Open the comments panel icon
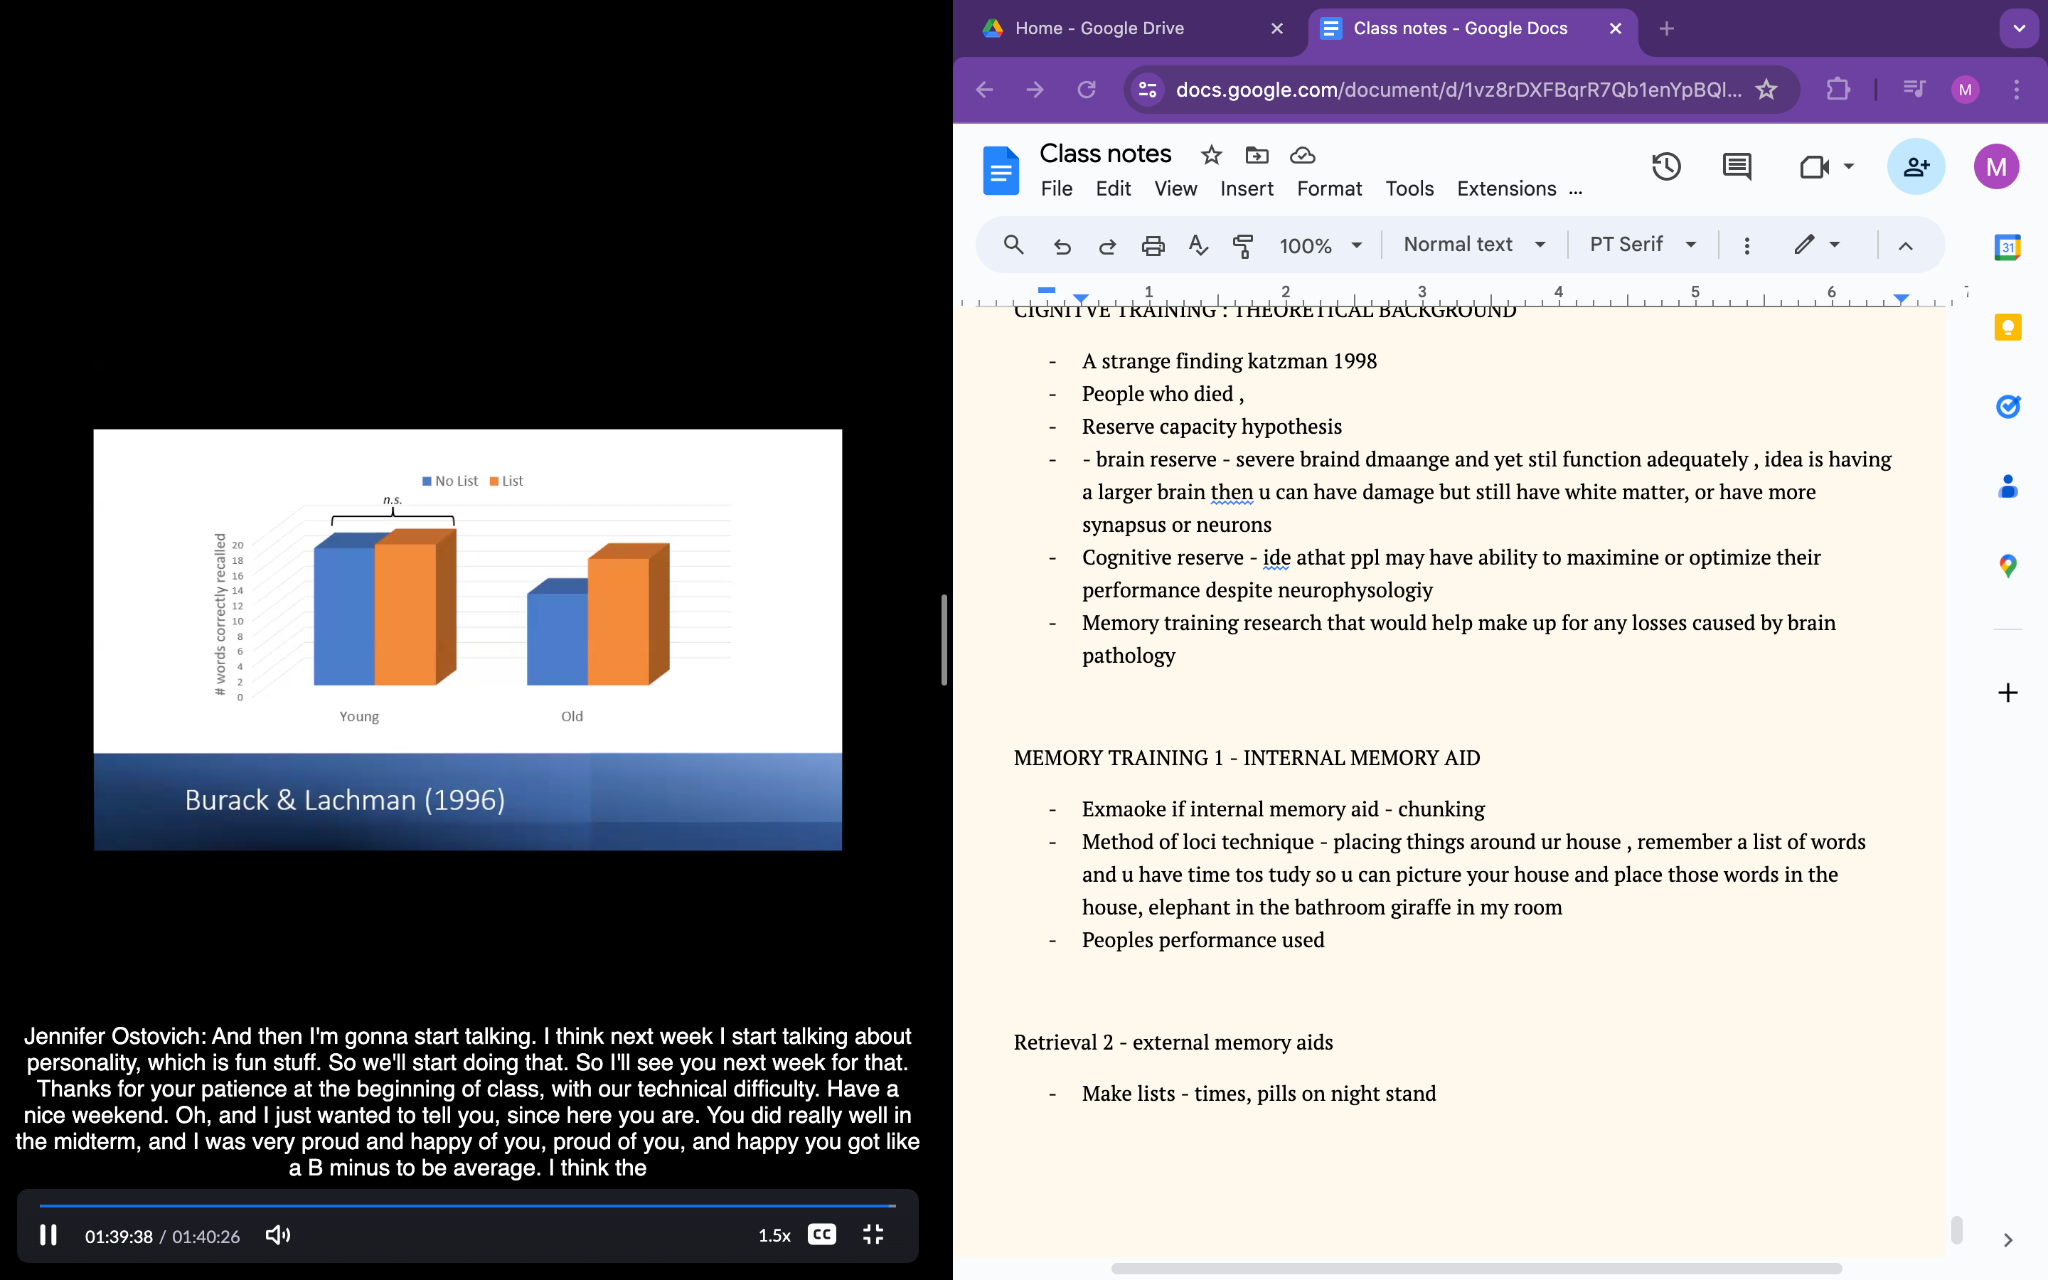 tap(1737, 167)
